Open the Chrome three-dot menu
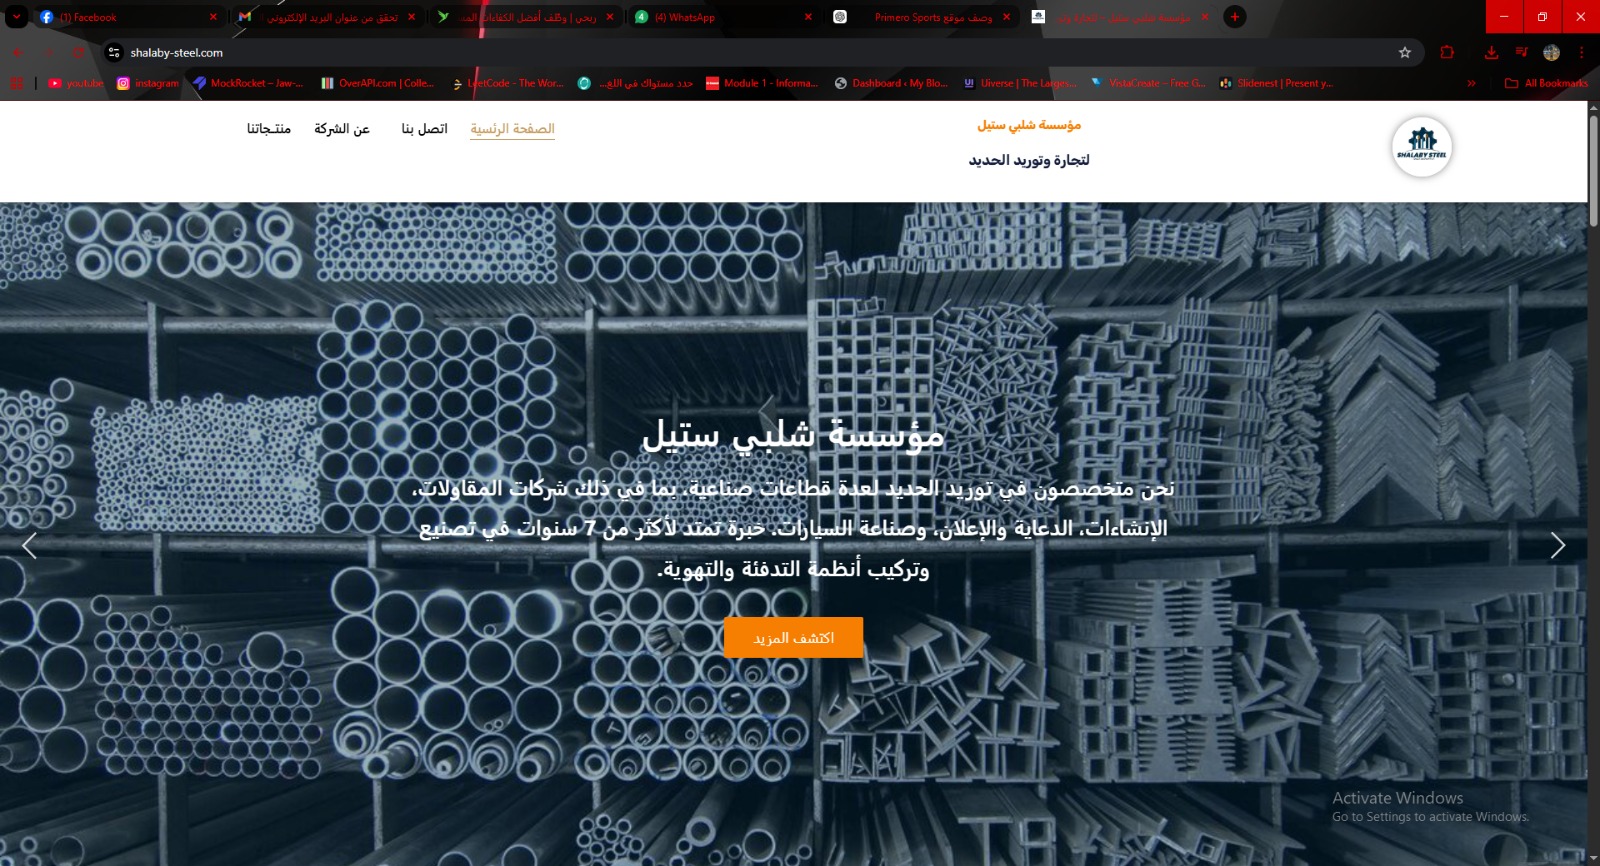The image size is (1600, 866). (x=1581, y=52)
